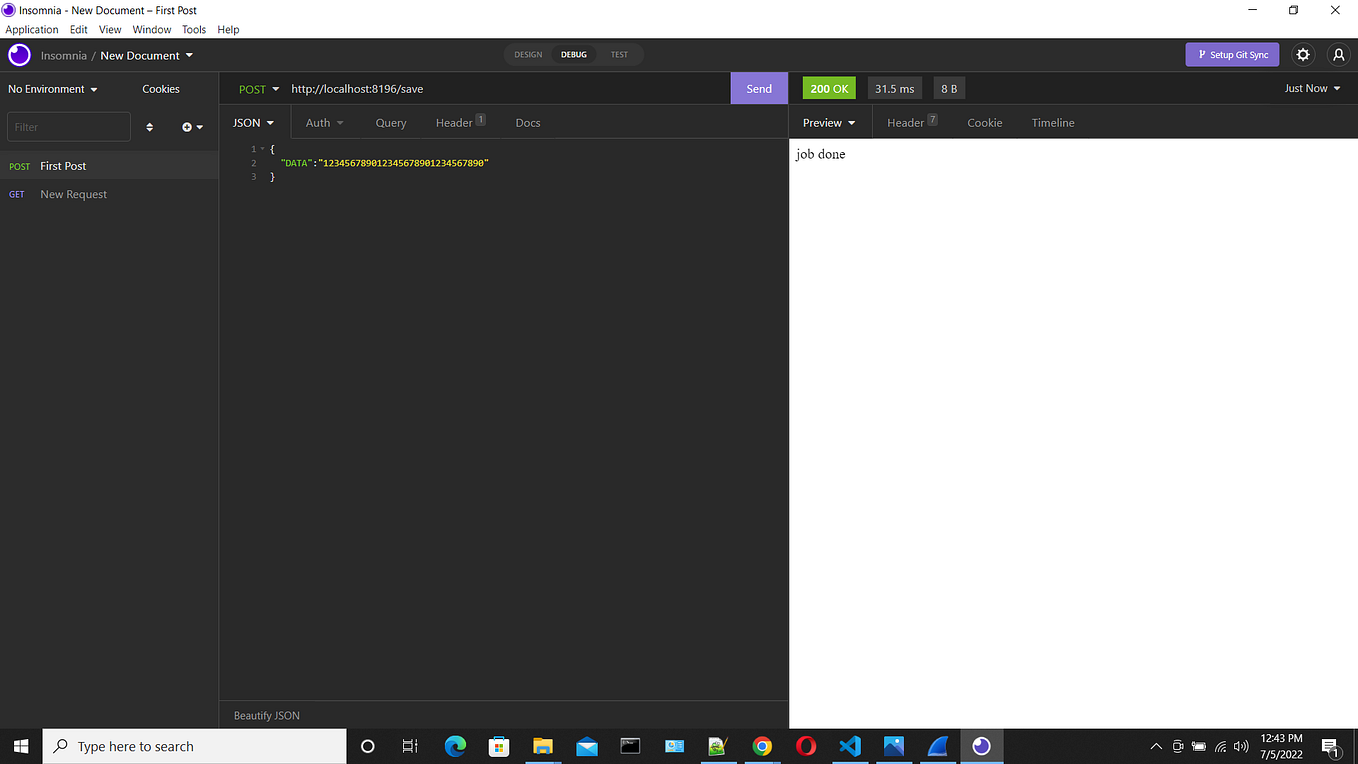Open the No Environment dropdown
The height and width of the screenshot is (764, 1358).
[53, 89]
